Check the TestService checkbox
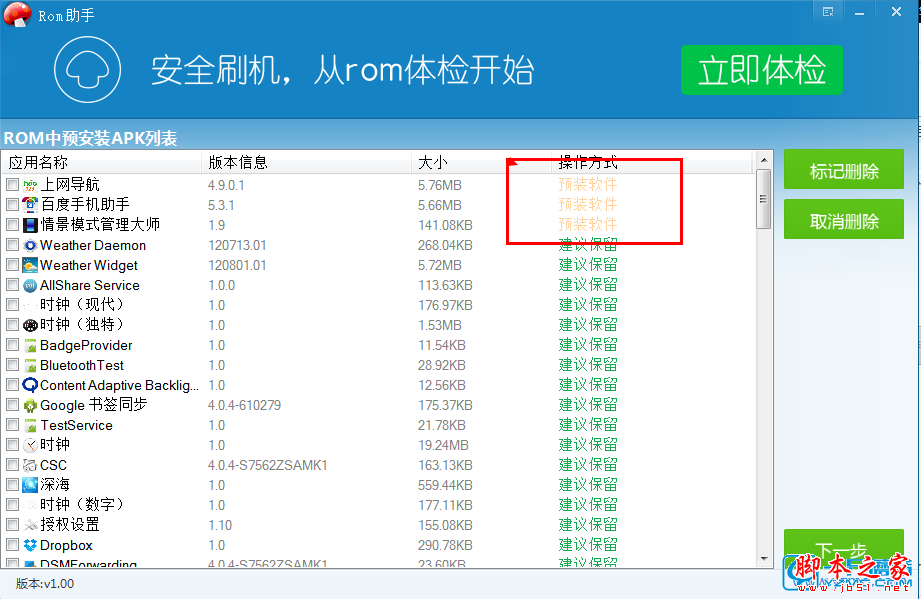Image resolution: width=921 pixels, height=599 pixels. (x=12, y=425)
